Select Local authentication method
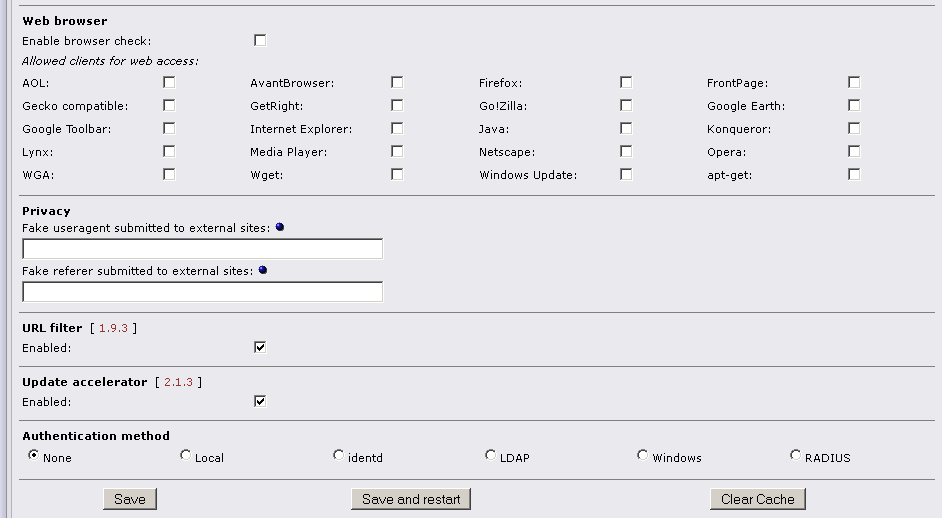 pos(186,455)
